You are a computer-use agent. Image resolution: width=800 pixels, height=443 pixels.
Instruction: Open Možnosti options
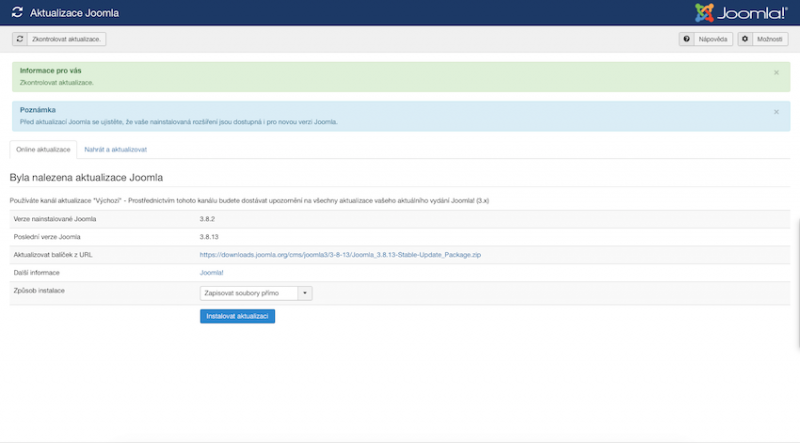coord(763,39)
